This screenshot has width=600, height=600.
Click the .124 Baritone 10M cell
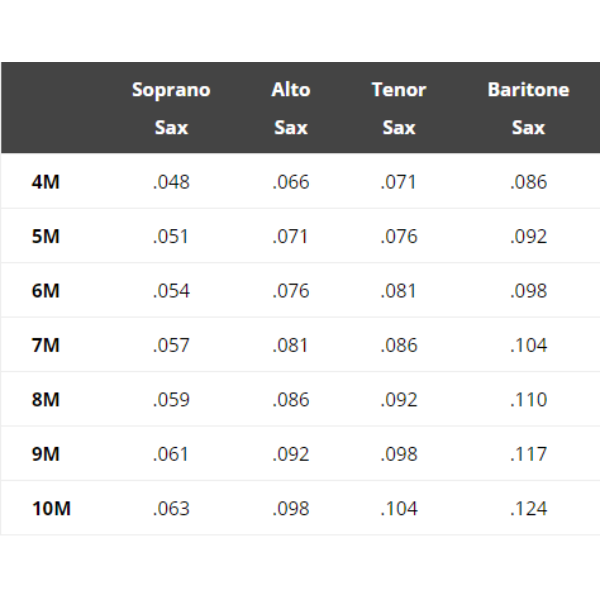[528, 508]
